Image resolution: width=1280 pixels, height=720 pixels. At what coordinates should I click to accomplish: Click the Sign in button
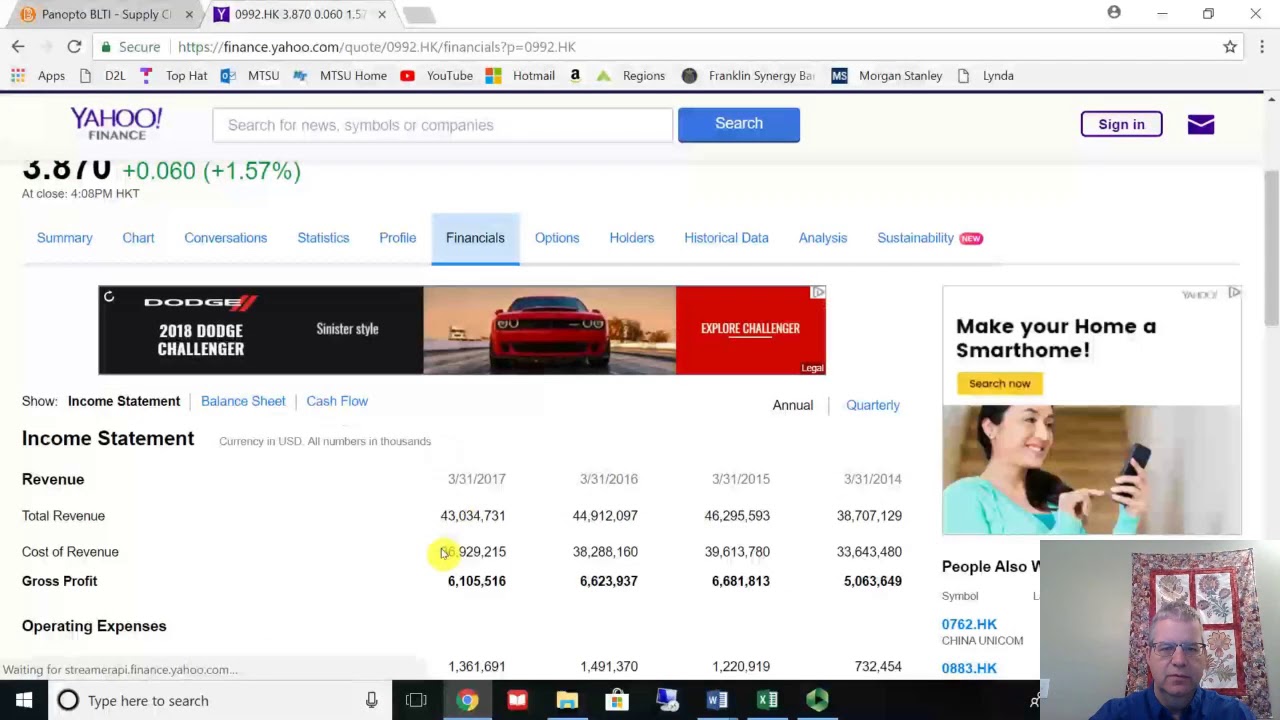pyautogui.click(x=1121, y=124)
